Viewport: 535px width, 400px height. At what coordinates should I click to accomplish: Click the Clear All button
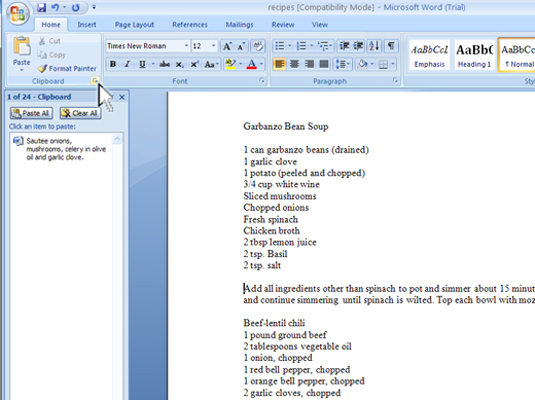click(80, 113)
